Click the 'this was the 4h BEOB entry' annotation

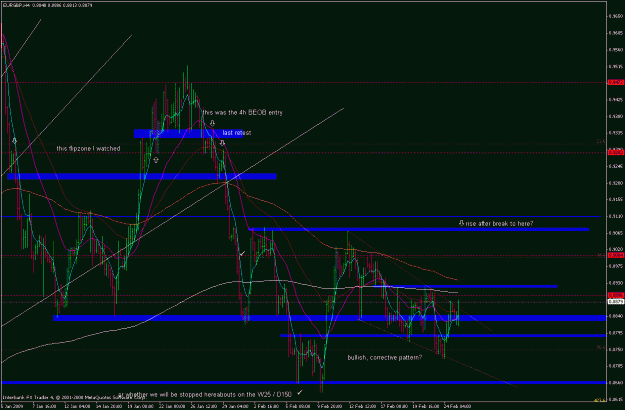point(242,112)
